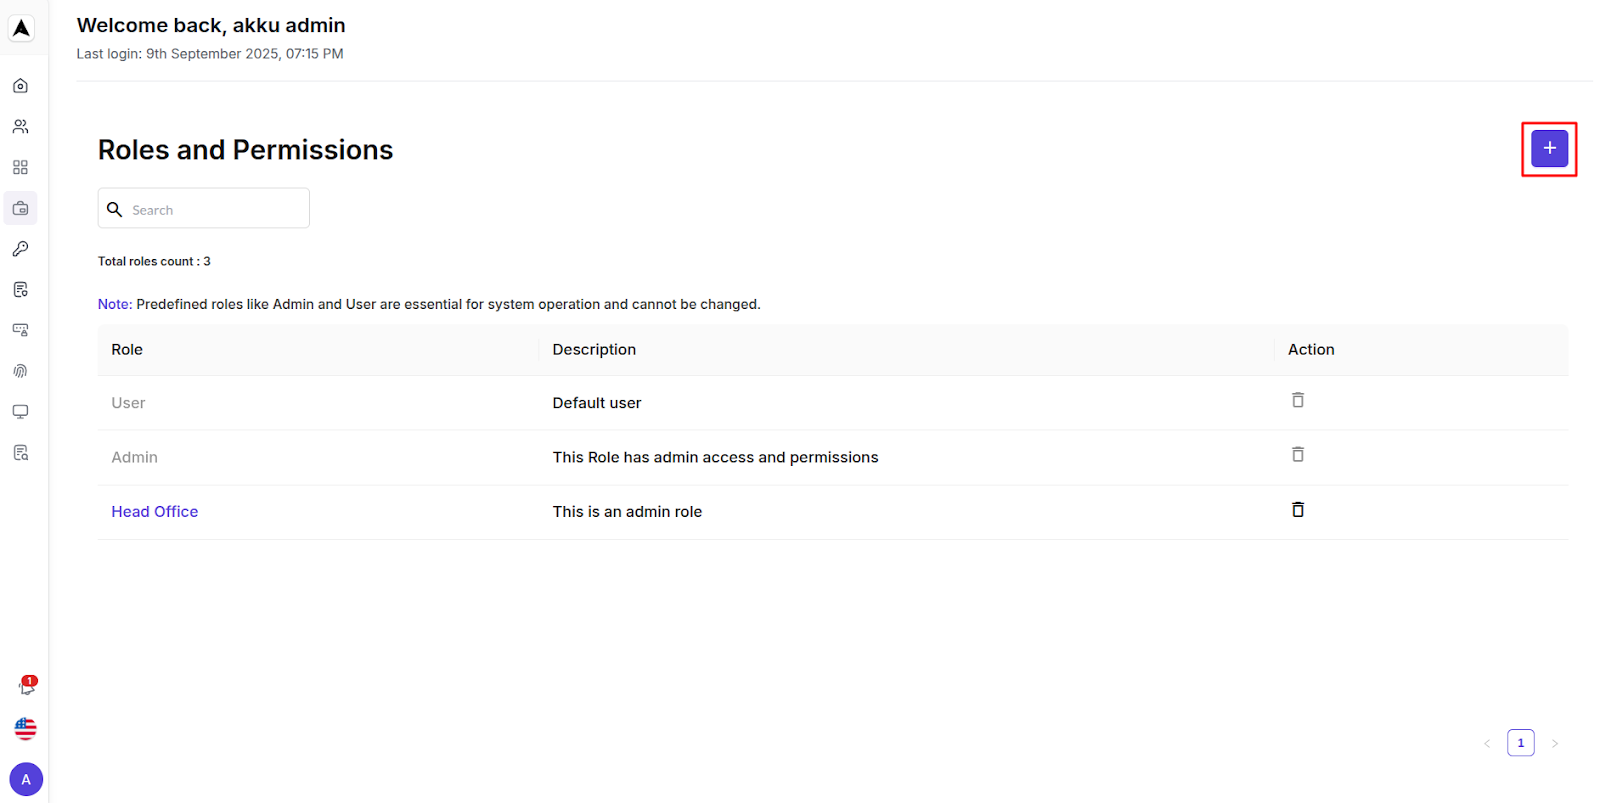Click the 'Last login' timestamp text

210,54
